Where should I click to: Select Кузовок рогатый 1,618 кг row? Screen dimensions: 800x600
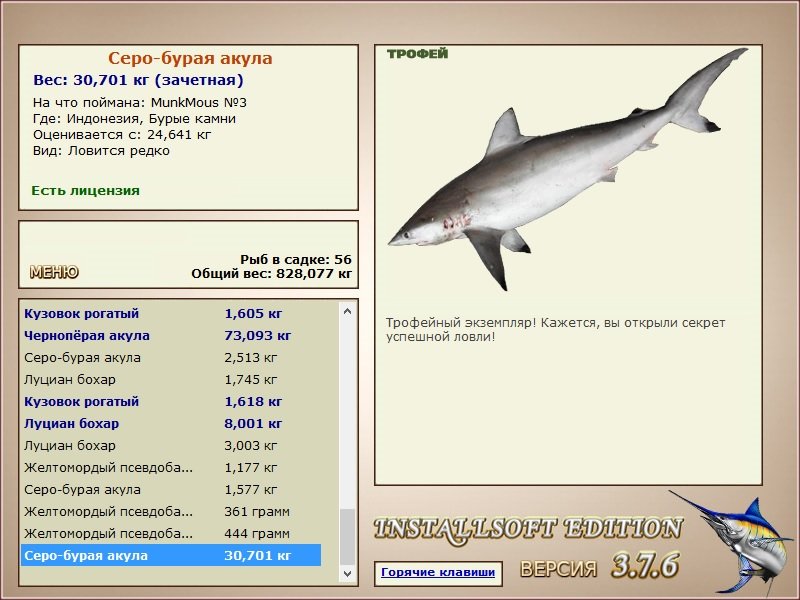[171, 402]
